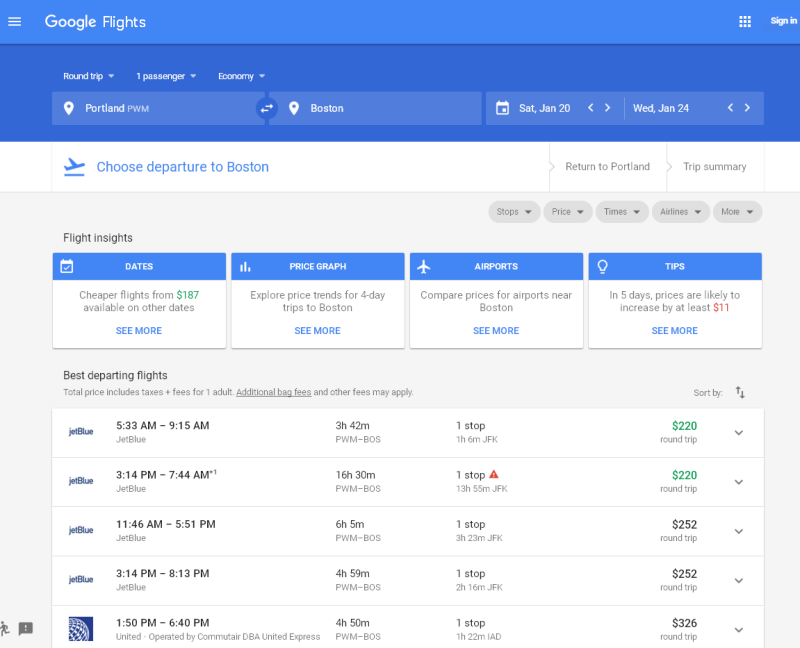The width and height of the screenshot is (800, 648).
Task: Select the $326 United flight price
Action: point(684,623)
